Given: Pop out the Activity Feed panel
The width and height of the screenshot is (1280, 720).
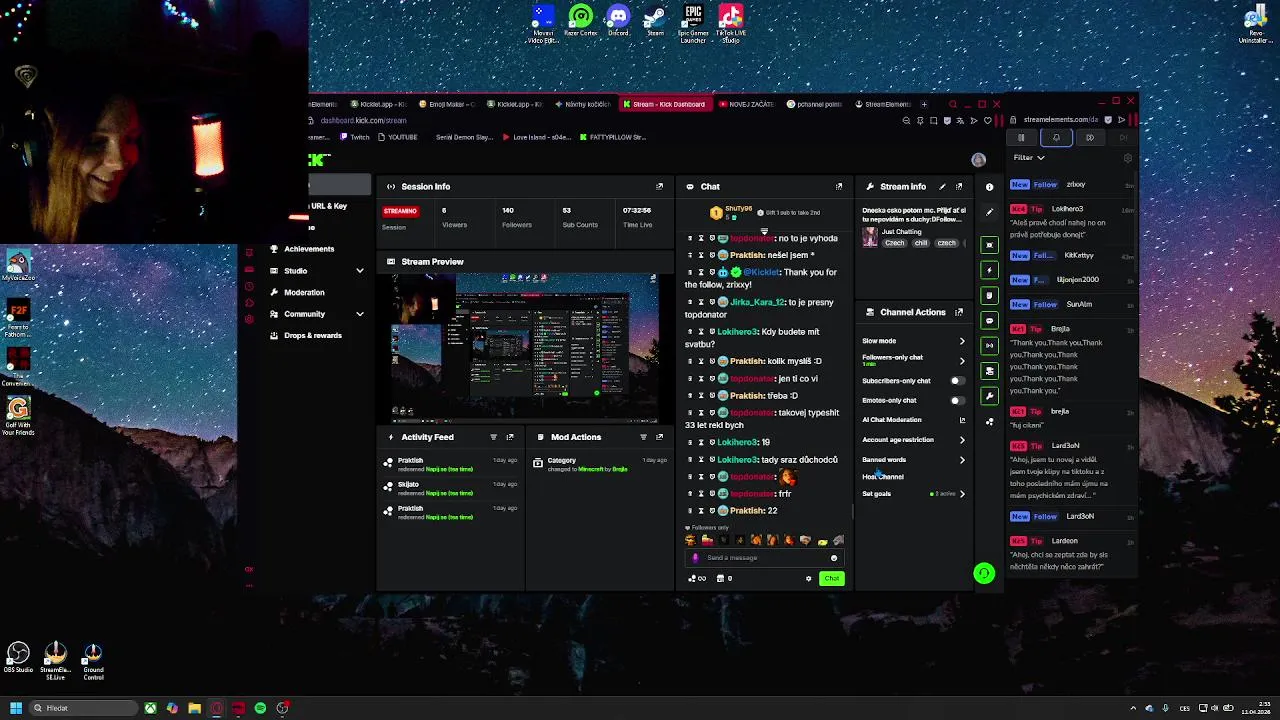Looking at the screenshot, I should [510, 437].
